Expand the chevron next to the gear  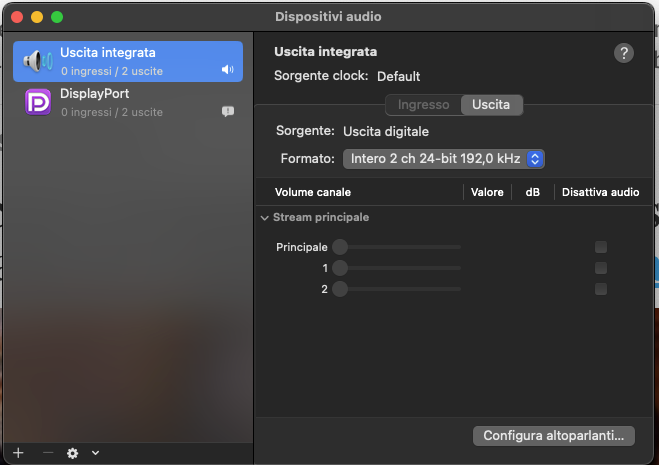click(x=95, y=453)
